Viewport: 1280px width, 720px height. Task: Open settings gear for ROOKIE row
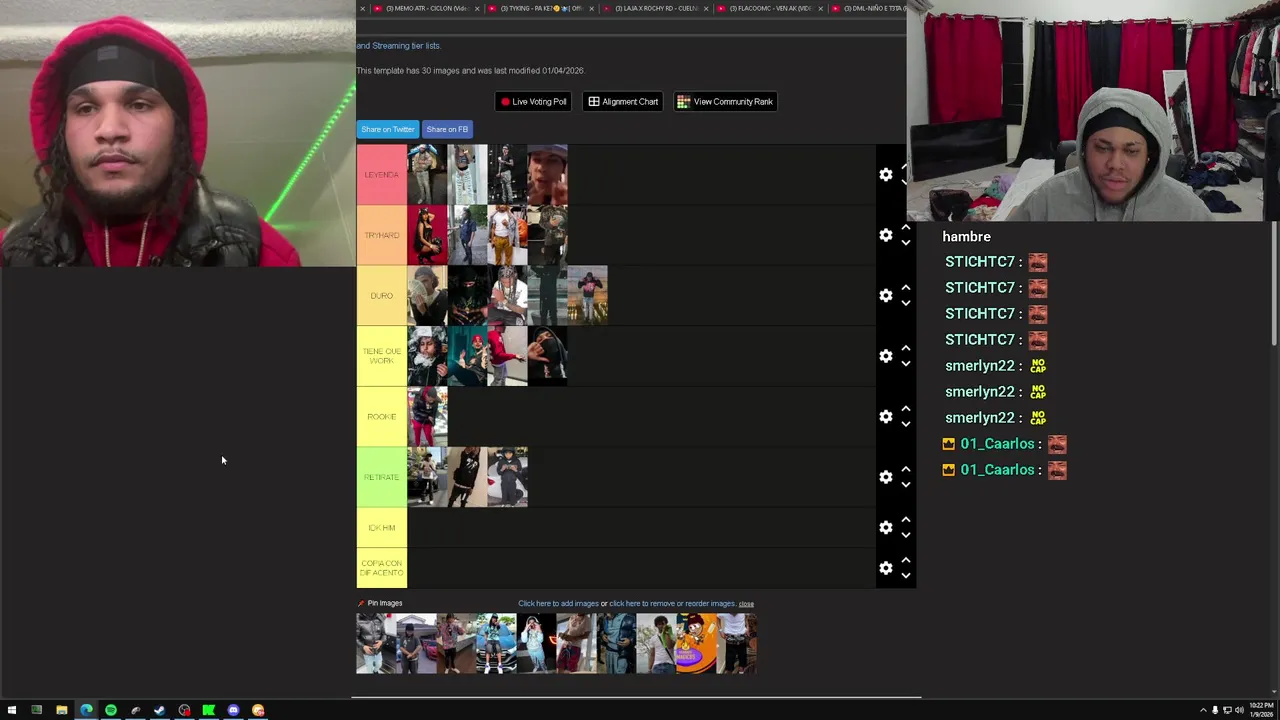[886, 417]
